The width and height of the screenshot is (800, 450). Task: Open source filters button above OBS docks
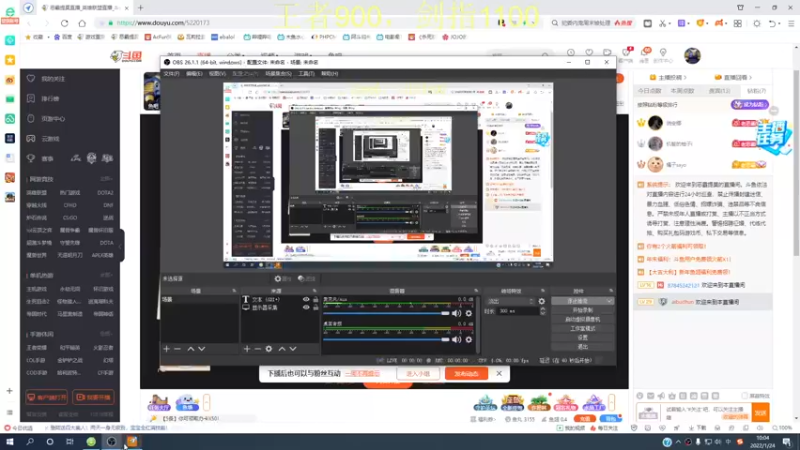click(x=307, y=279)
